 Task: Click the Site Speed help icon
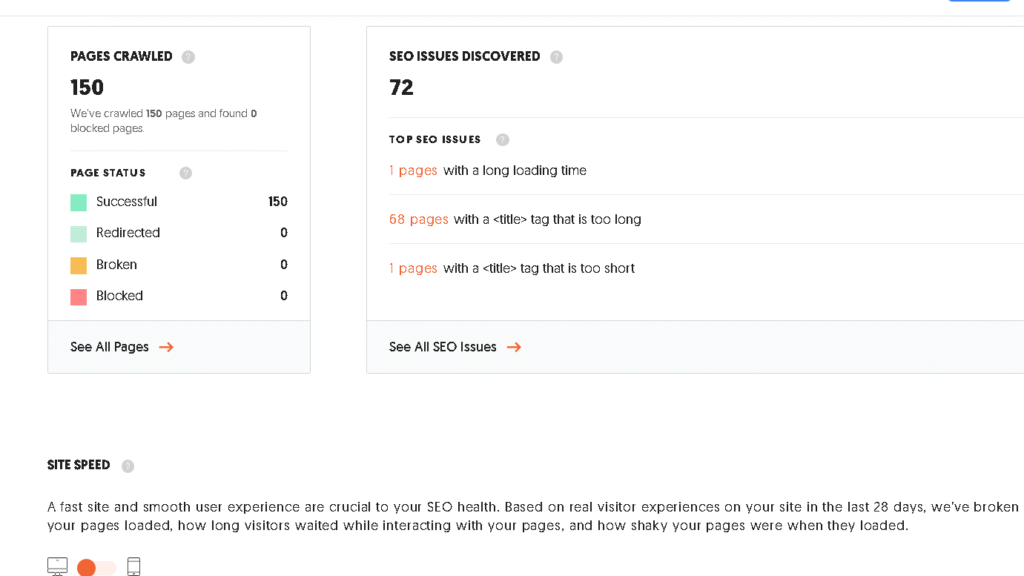[127, 465]
